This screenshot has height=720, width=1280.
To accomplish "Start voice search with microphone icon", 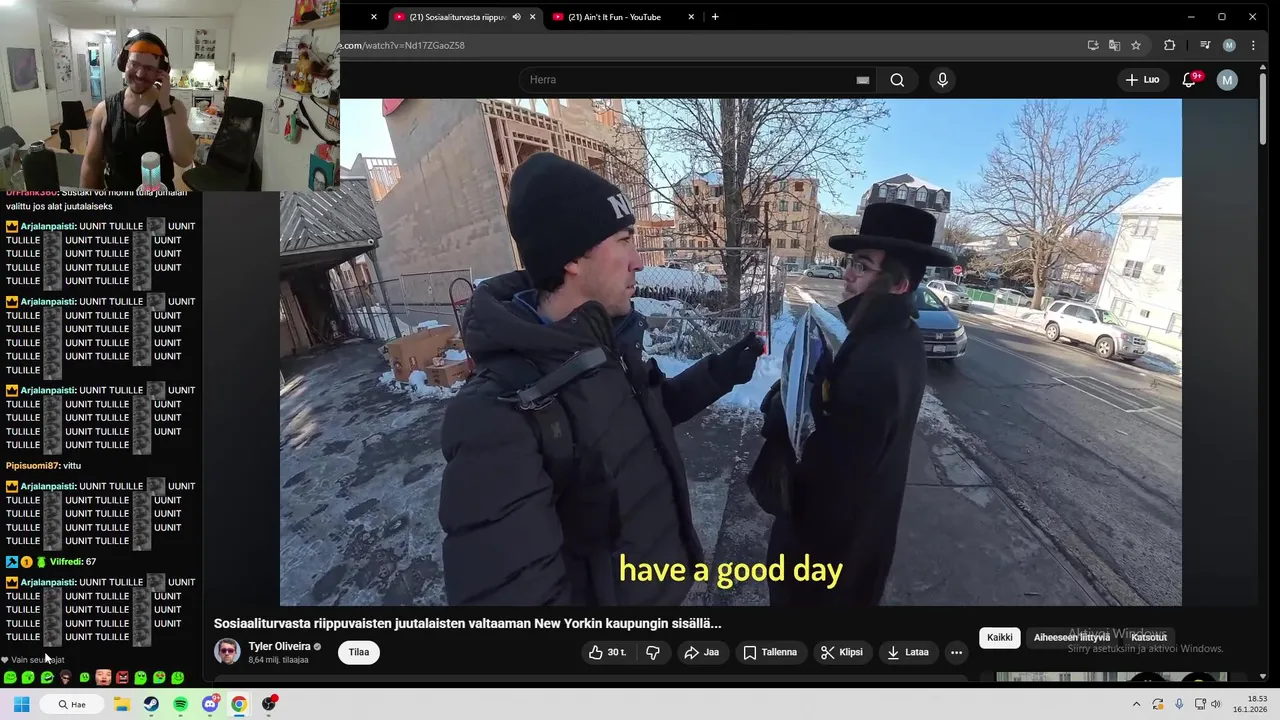I will pyautogui.click(x=942, y=80).
